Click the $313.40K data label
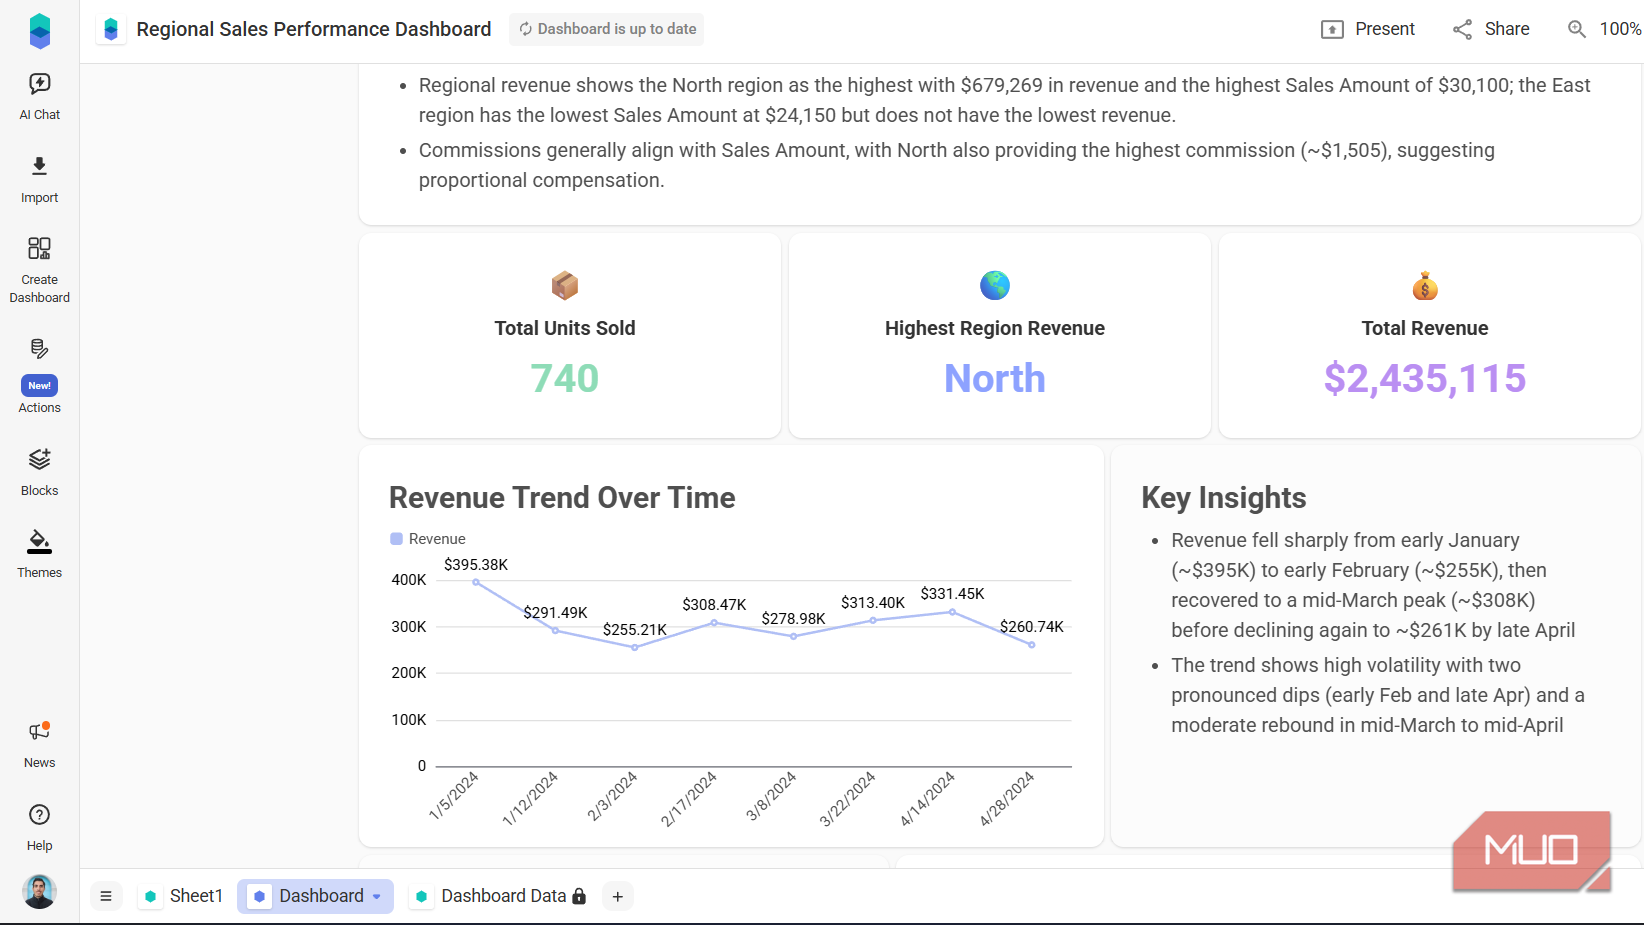This screenshot has width=1644, height=925. pyautogui.click(x=873, y=603)
